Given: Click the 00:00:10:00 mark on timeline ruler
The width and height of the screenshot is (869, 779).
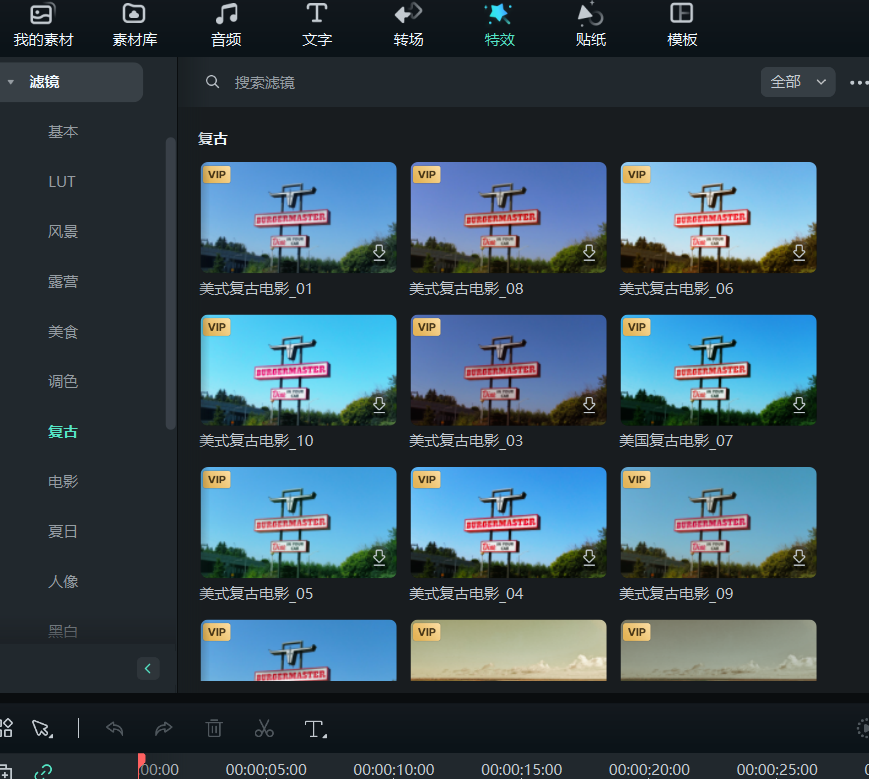Looking at the screenshot, I should coord(394,769).
